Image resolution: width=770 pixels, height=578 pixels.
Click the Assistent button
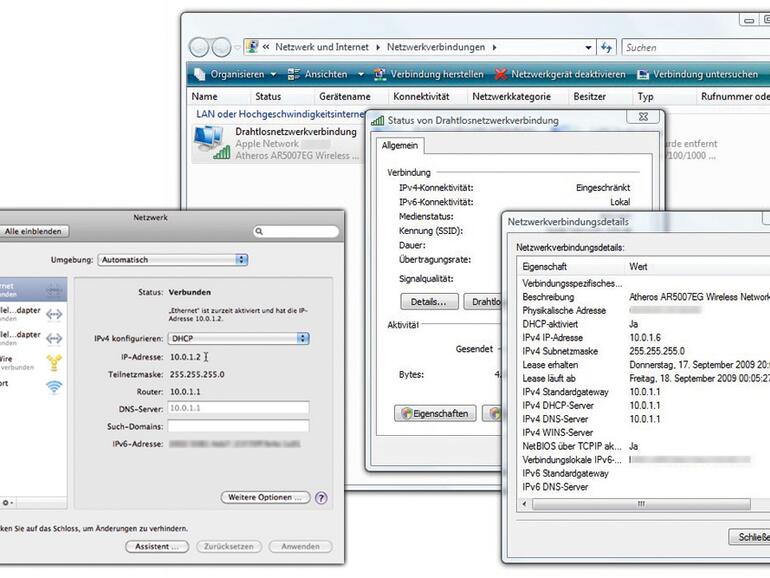(157, 547)
